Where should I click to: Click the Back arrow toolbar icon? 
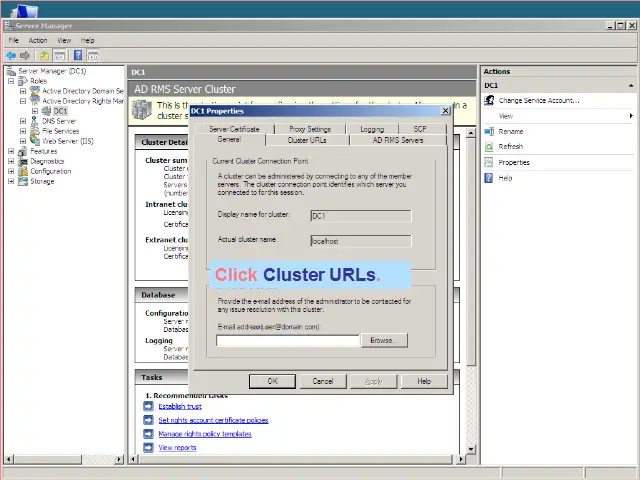coord(11,55)
